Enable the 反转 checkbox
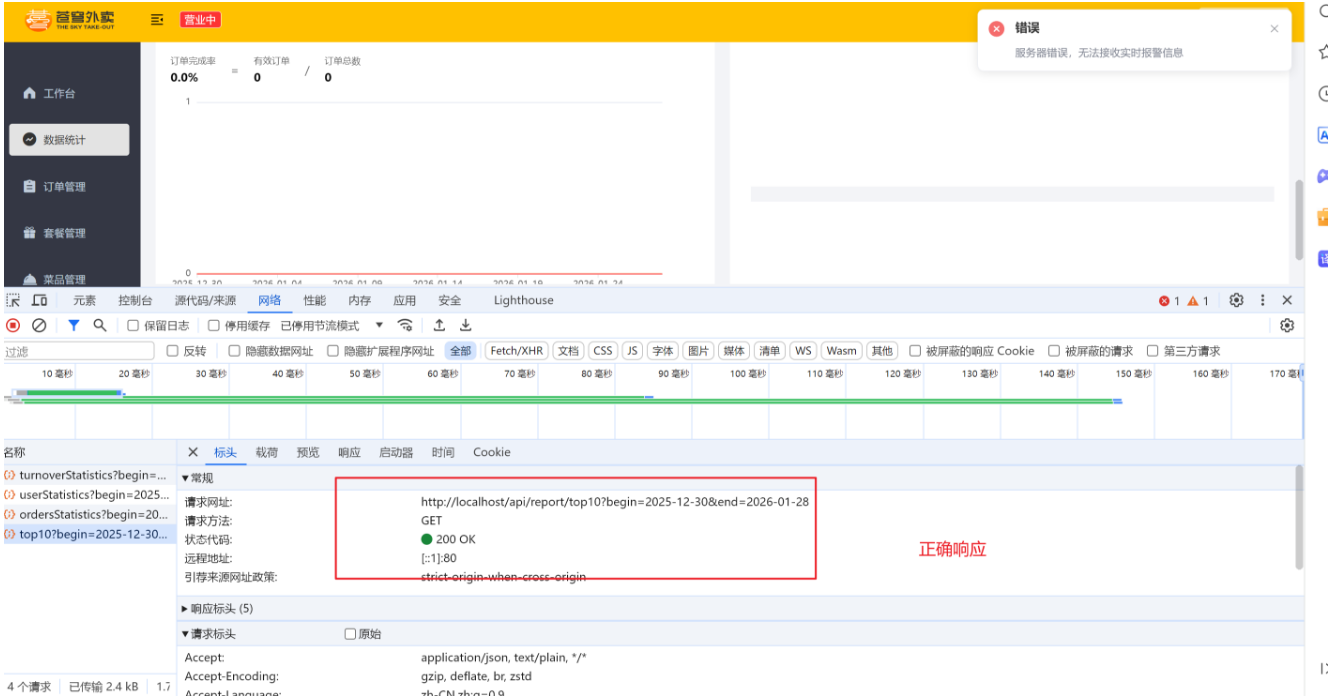The height and width of the screenshot is (696, 1335). point(172,351)
